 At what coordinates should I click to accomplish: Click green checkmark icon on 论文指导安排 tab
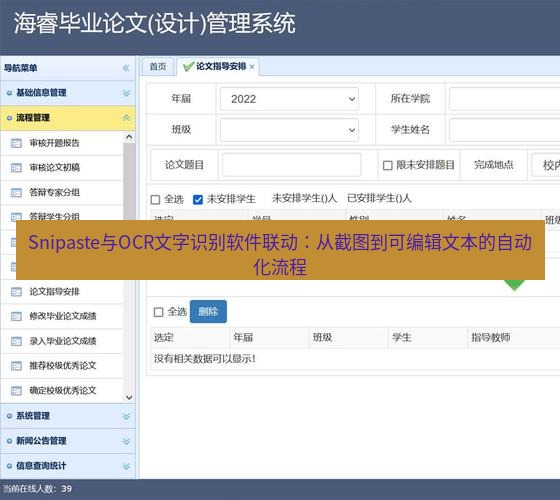tap(188, 66)
